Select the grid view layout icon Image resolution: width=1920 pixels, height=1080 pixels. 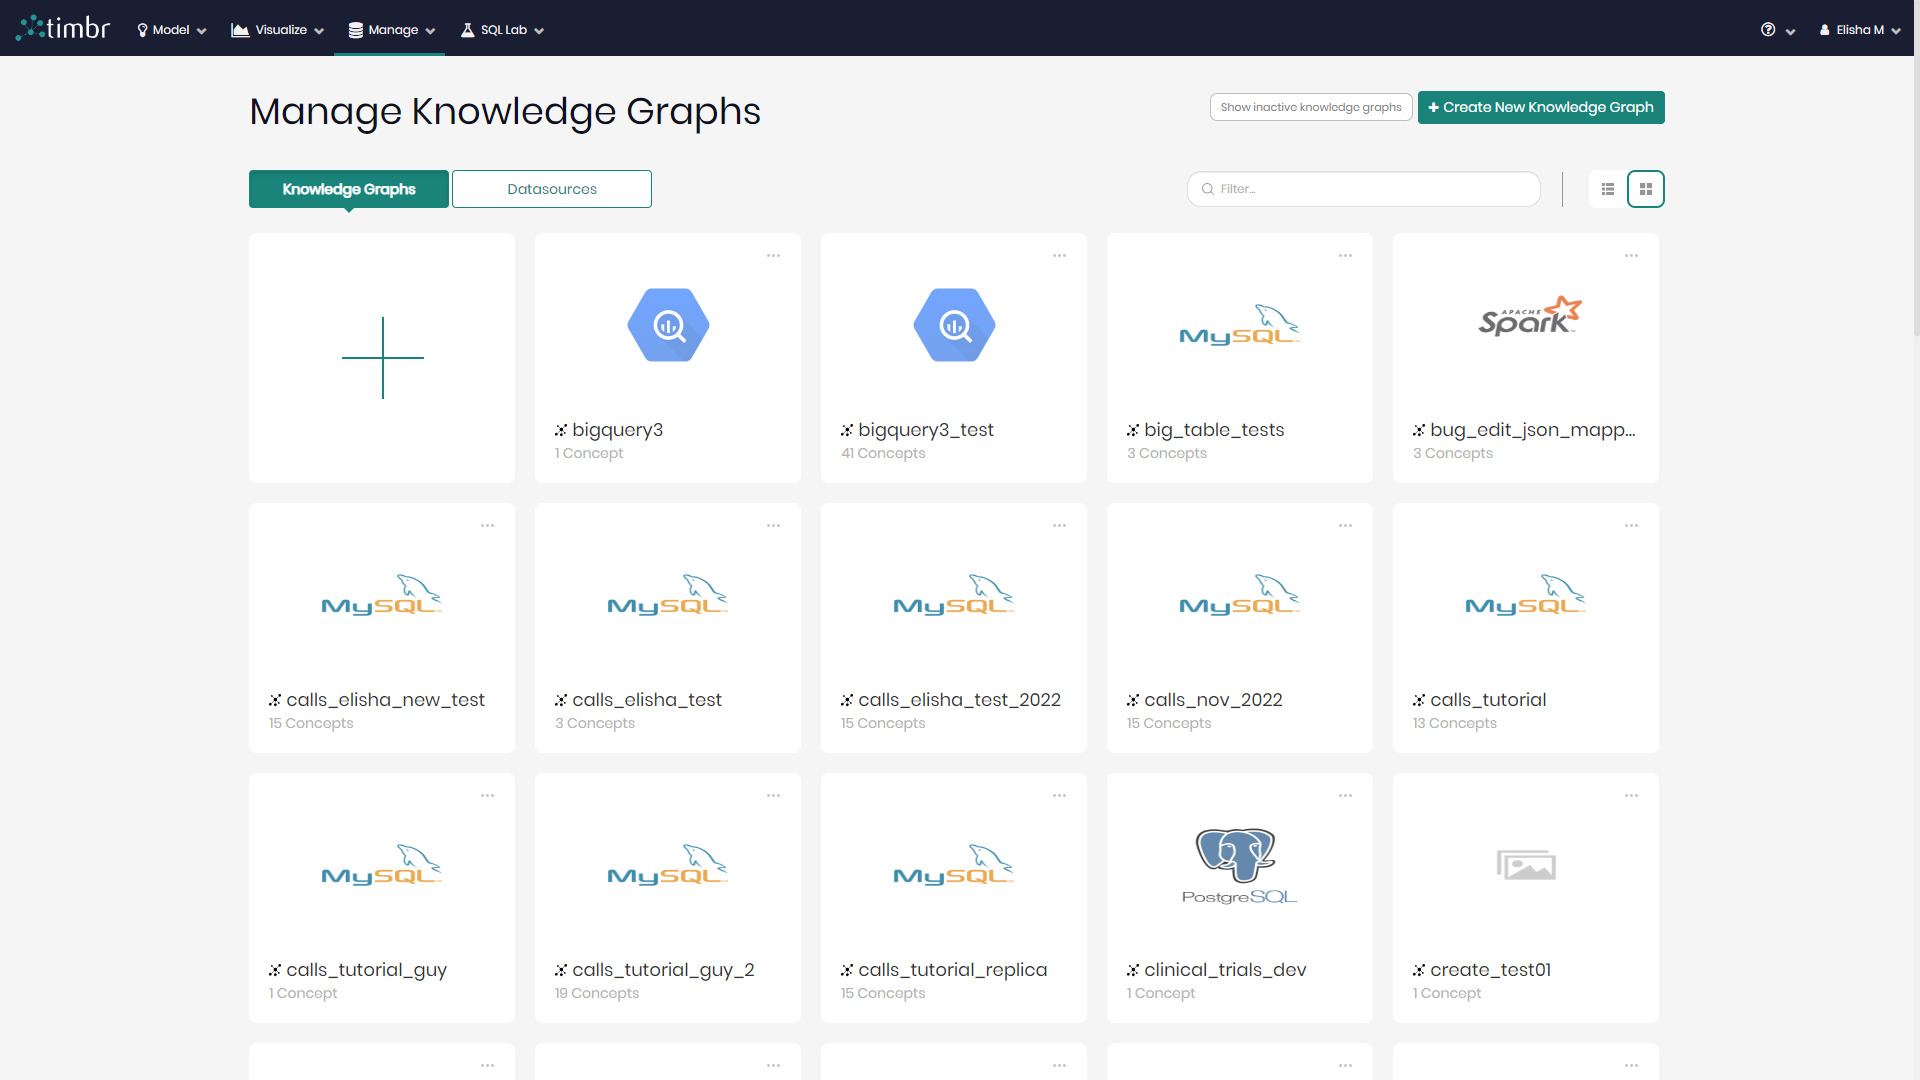coord(1645,188)
